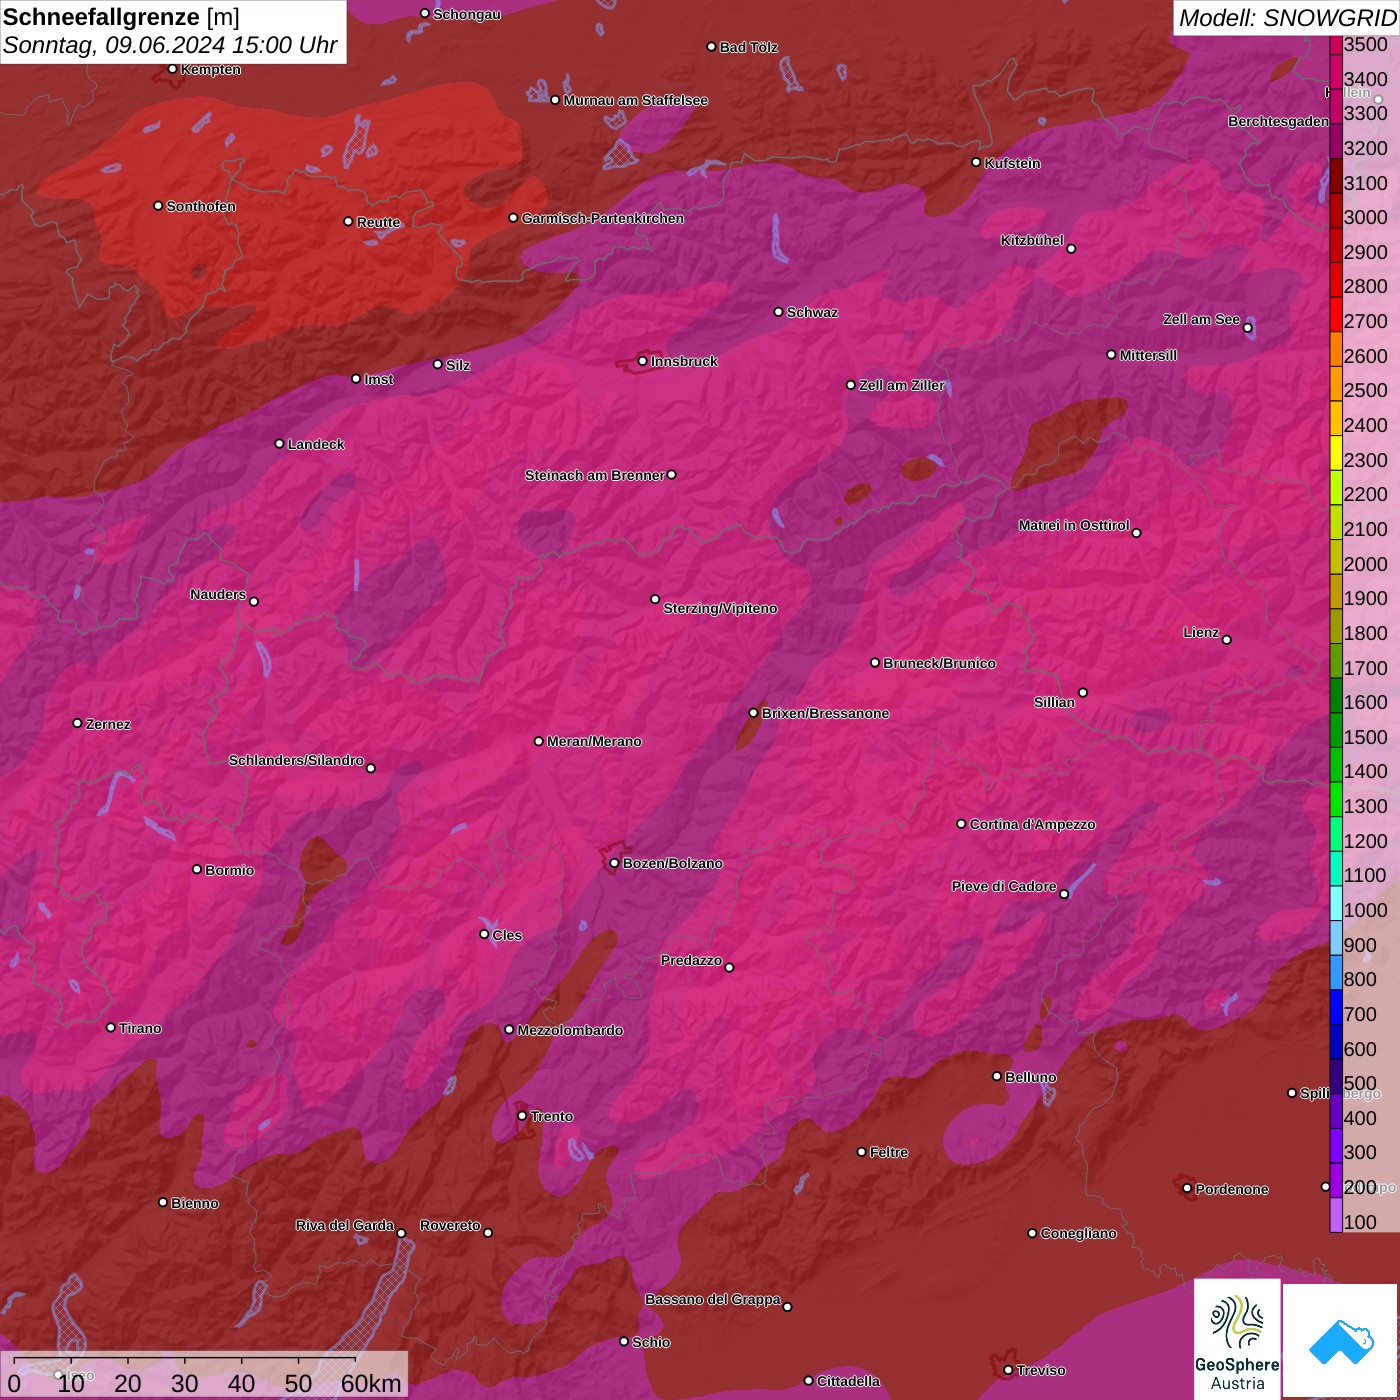Click the Rovereto label
The width and height of the screenshot is (1400, 1400).
click(450, 1225)
